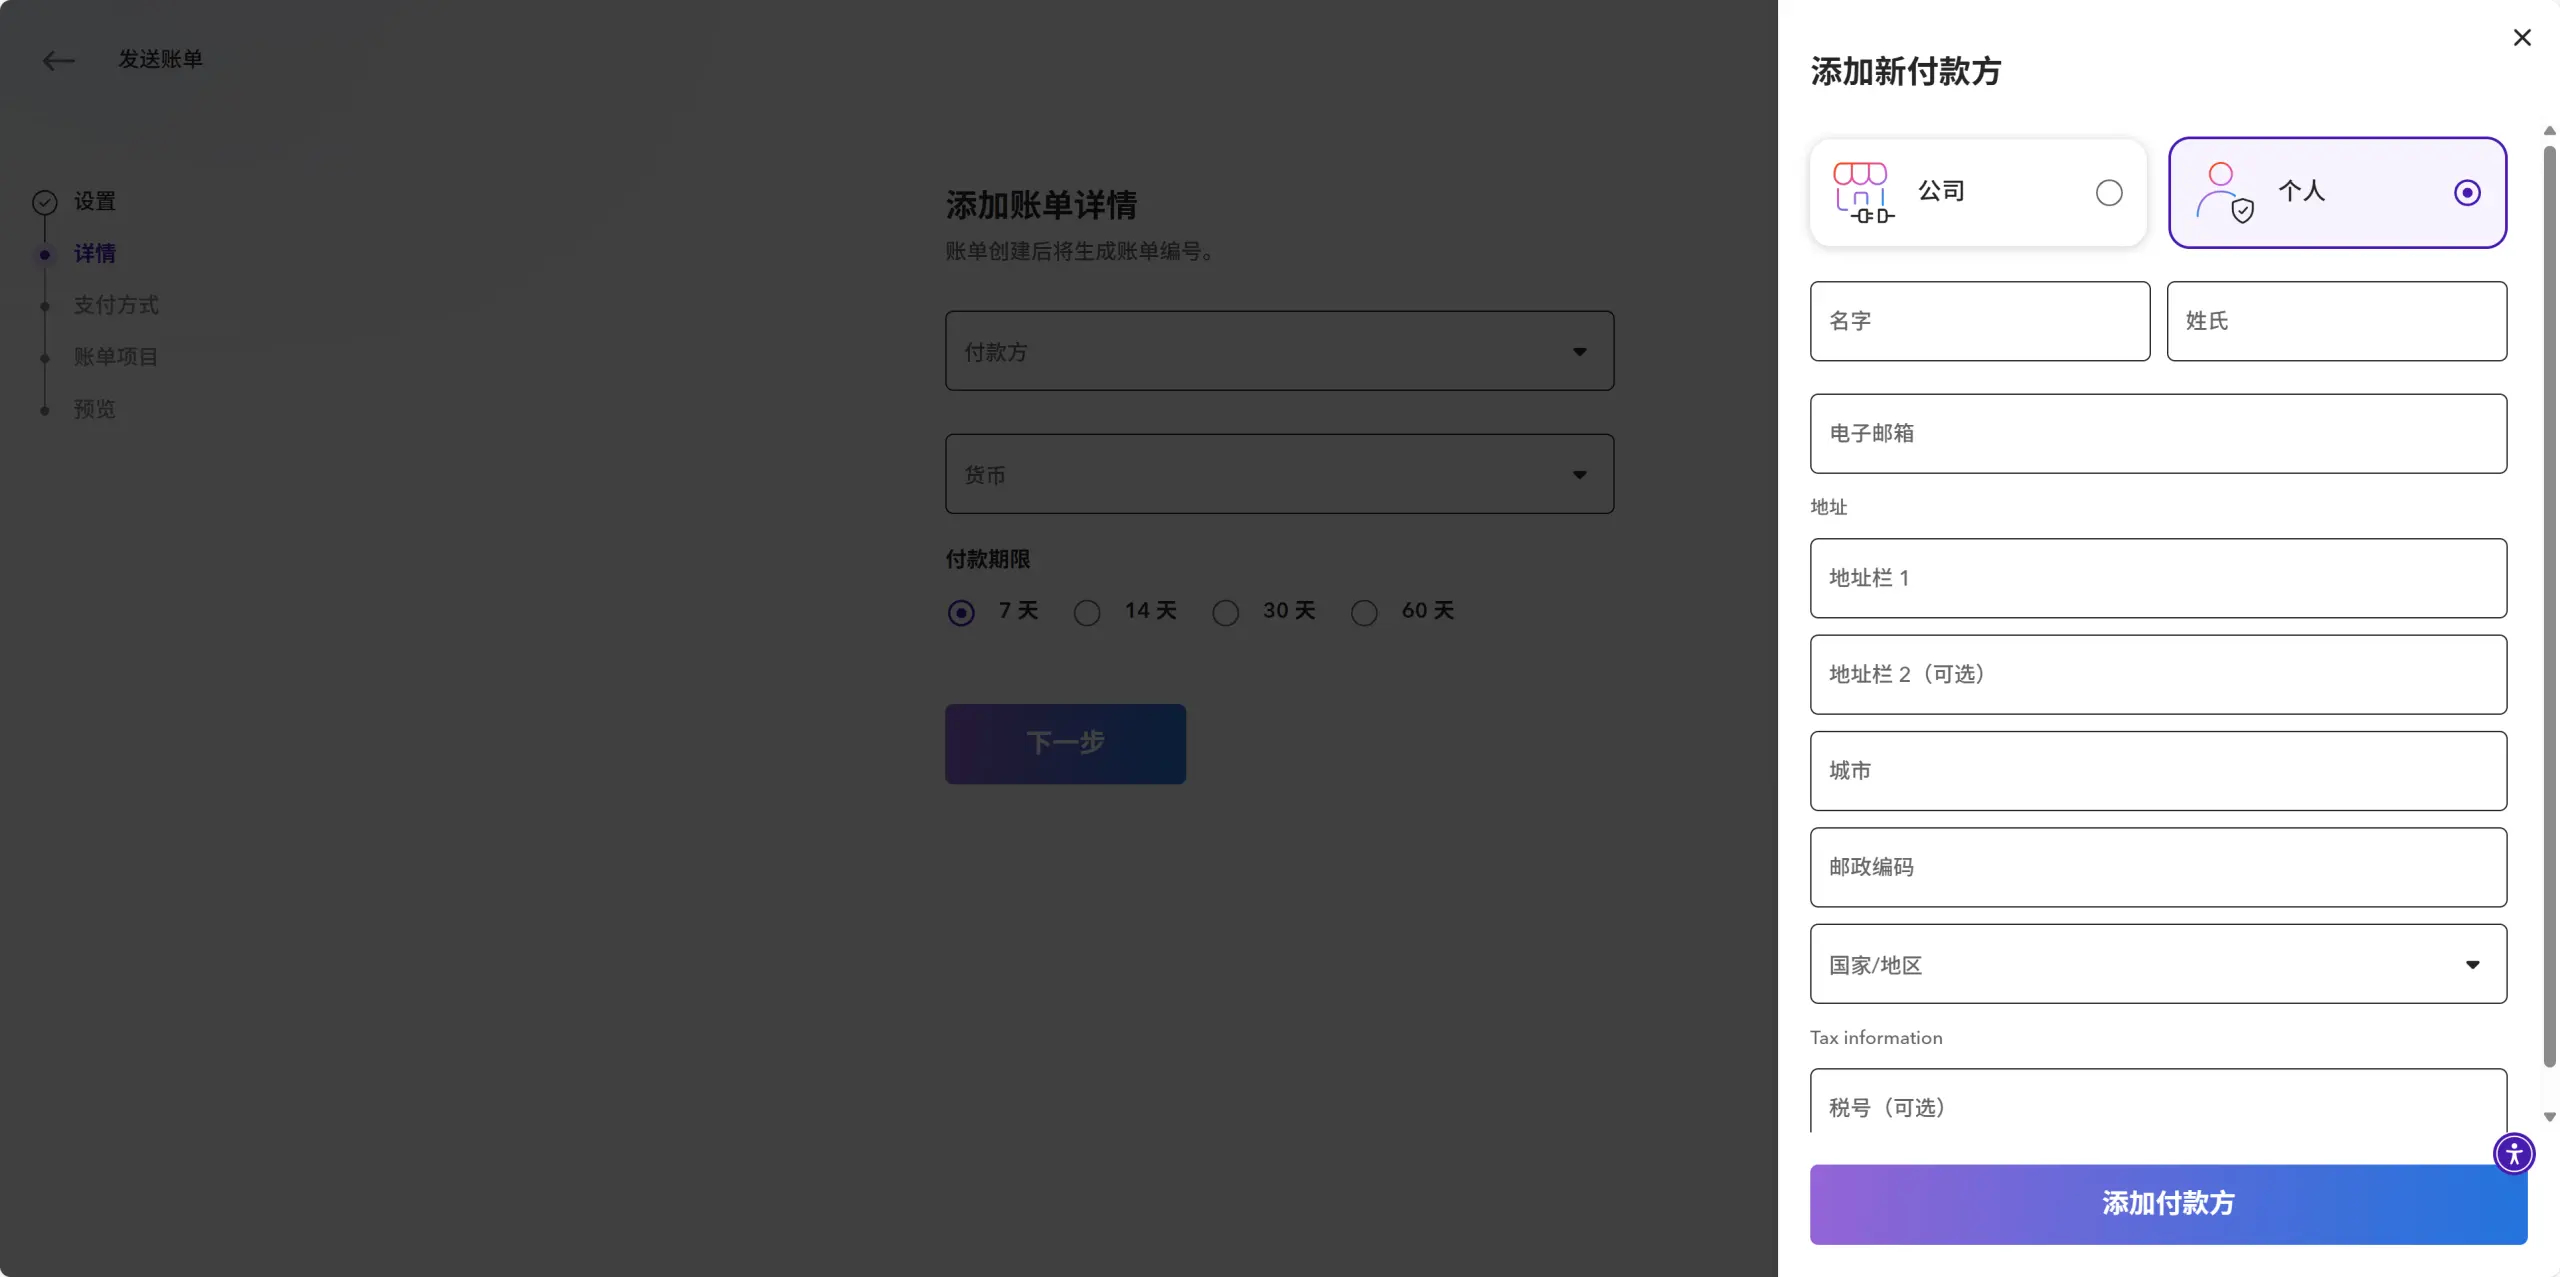Focus the 电子邮箱 input field
This screenshot has width=2560, height=1277.
(2158, 434)
